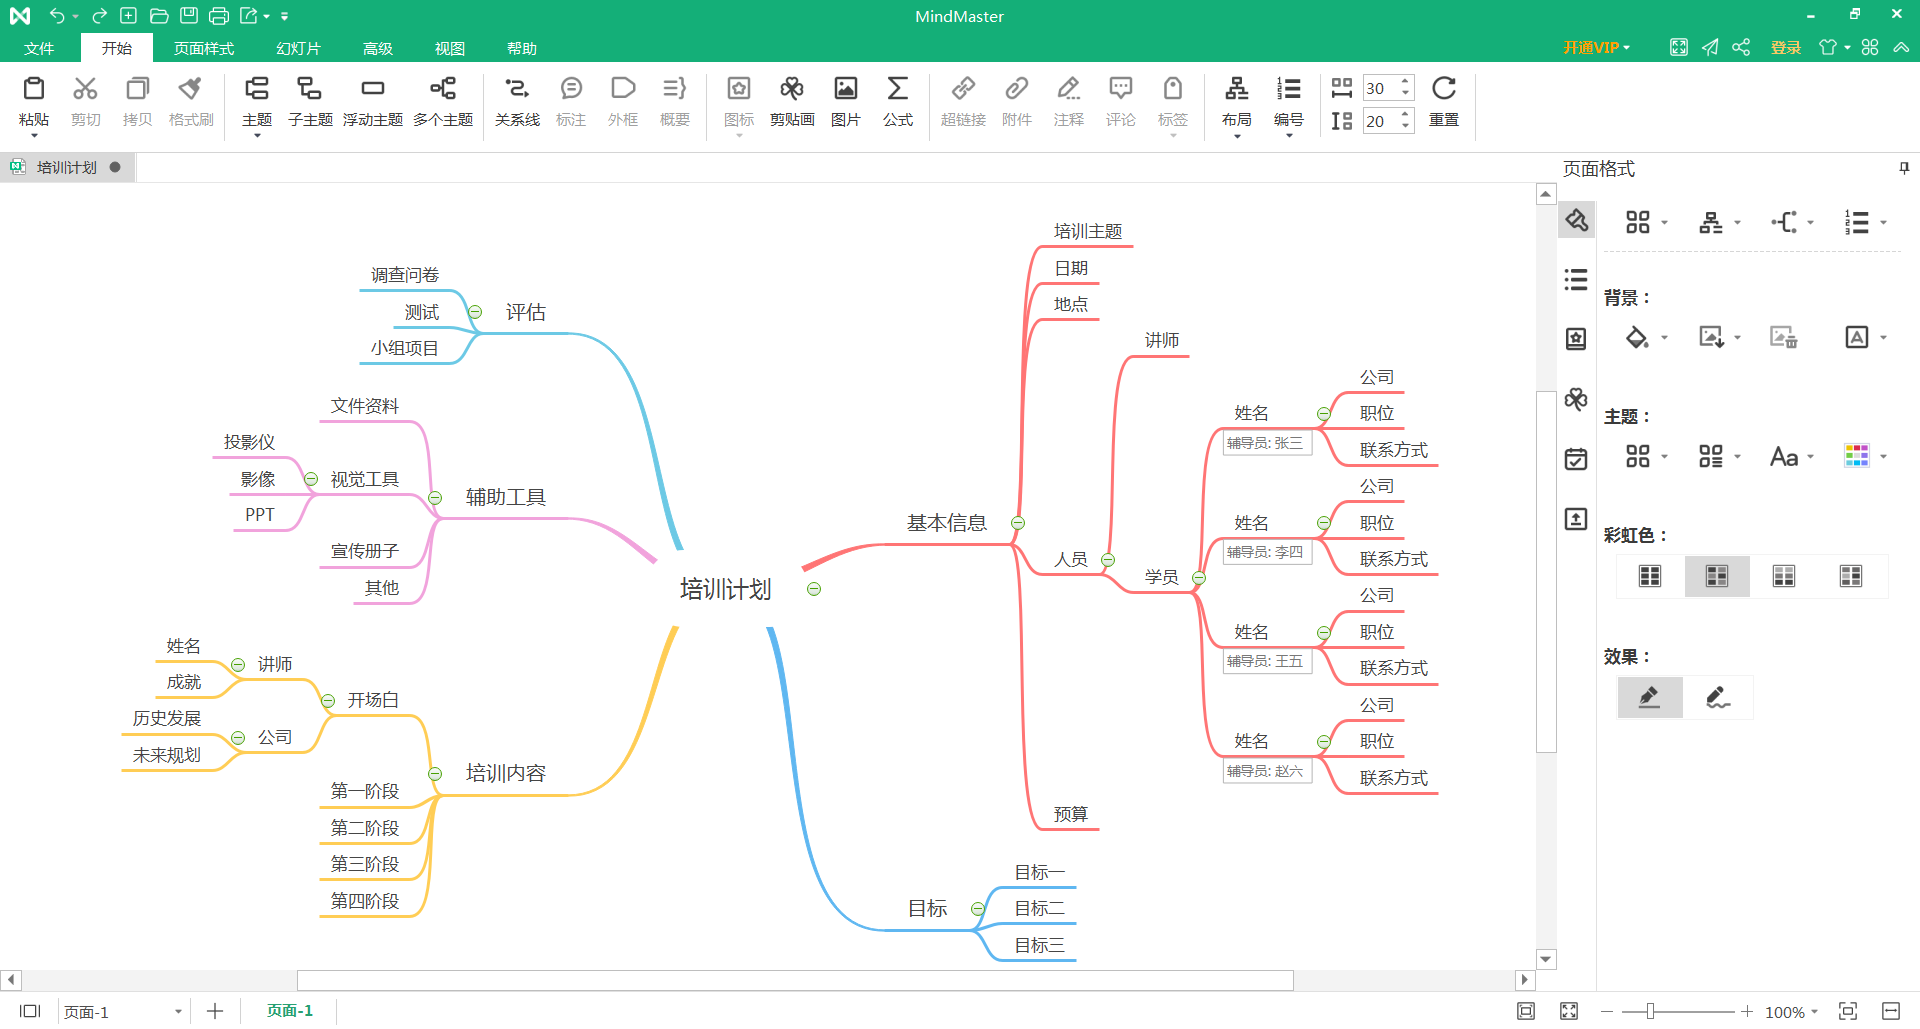
Task: Switch to the 幻灯片 tab
Action: (x=298, y=48)
